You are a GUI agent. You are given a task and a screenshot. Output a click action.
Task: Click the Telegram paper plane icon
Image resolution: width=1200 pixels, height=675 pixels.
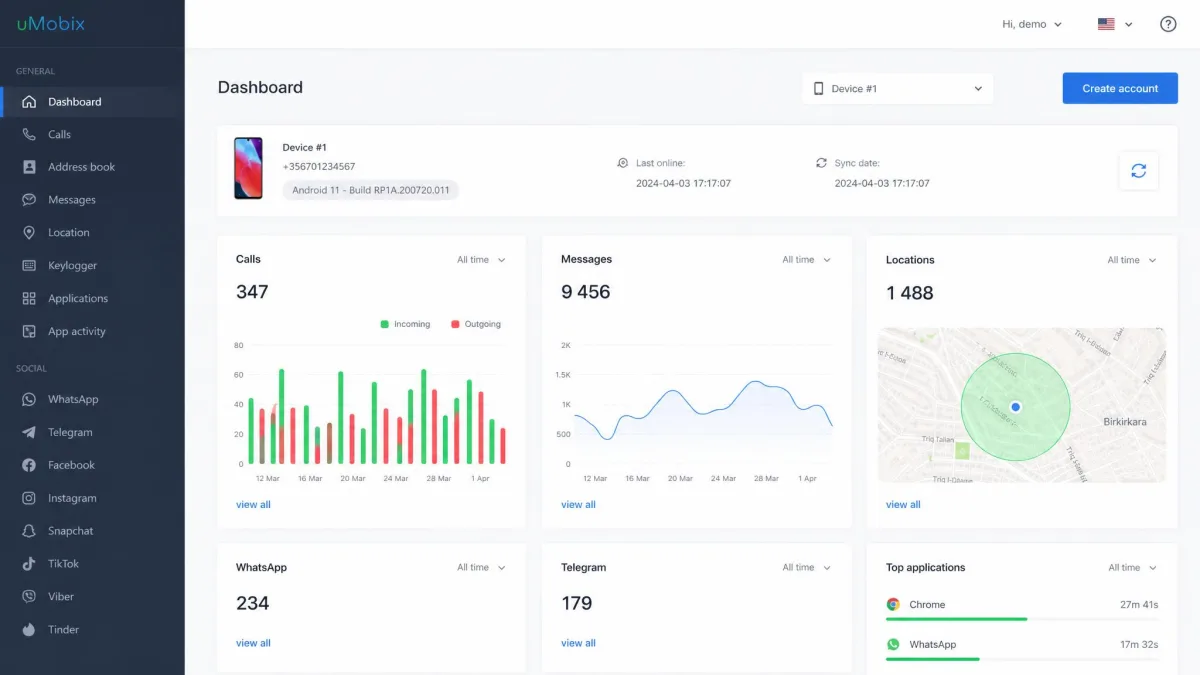pos(28,432)
